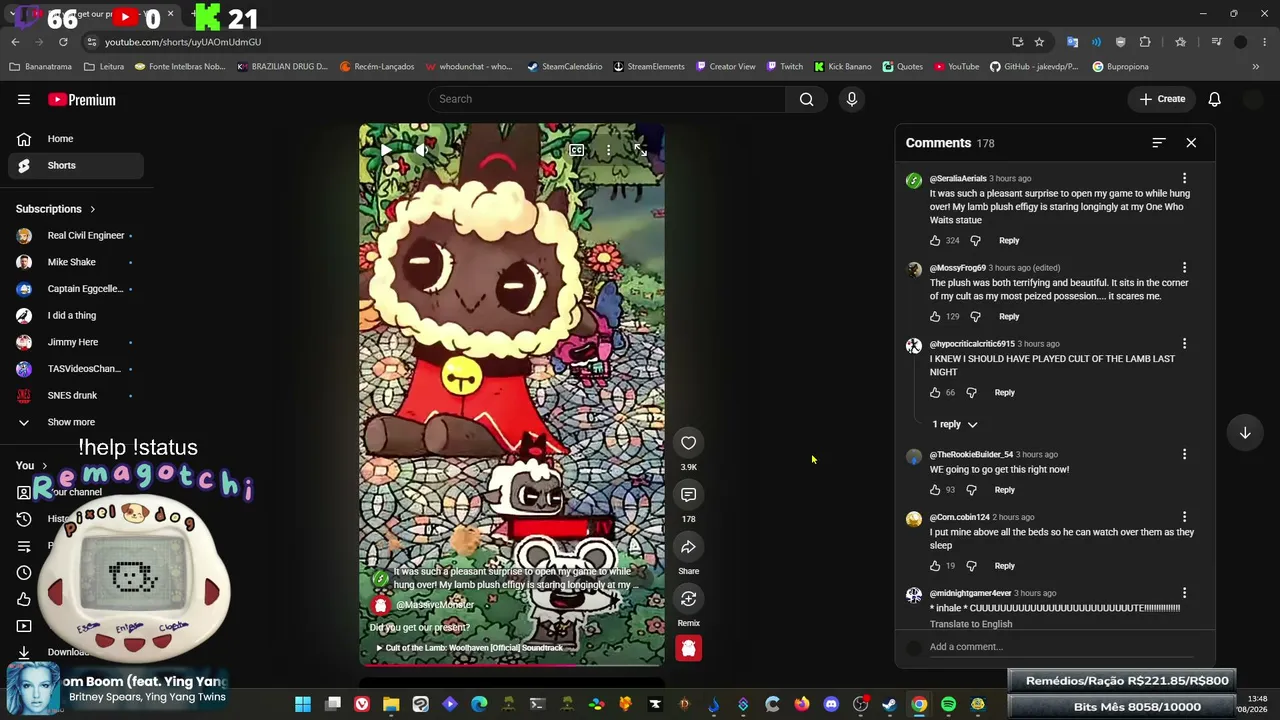Like the @hypocriticalcritic6915 comment
Screen dimensions: 1280x720
pos(935,393)
